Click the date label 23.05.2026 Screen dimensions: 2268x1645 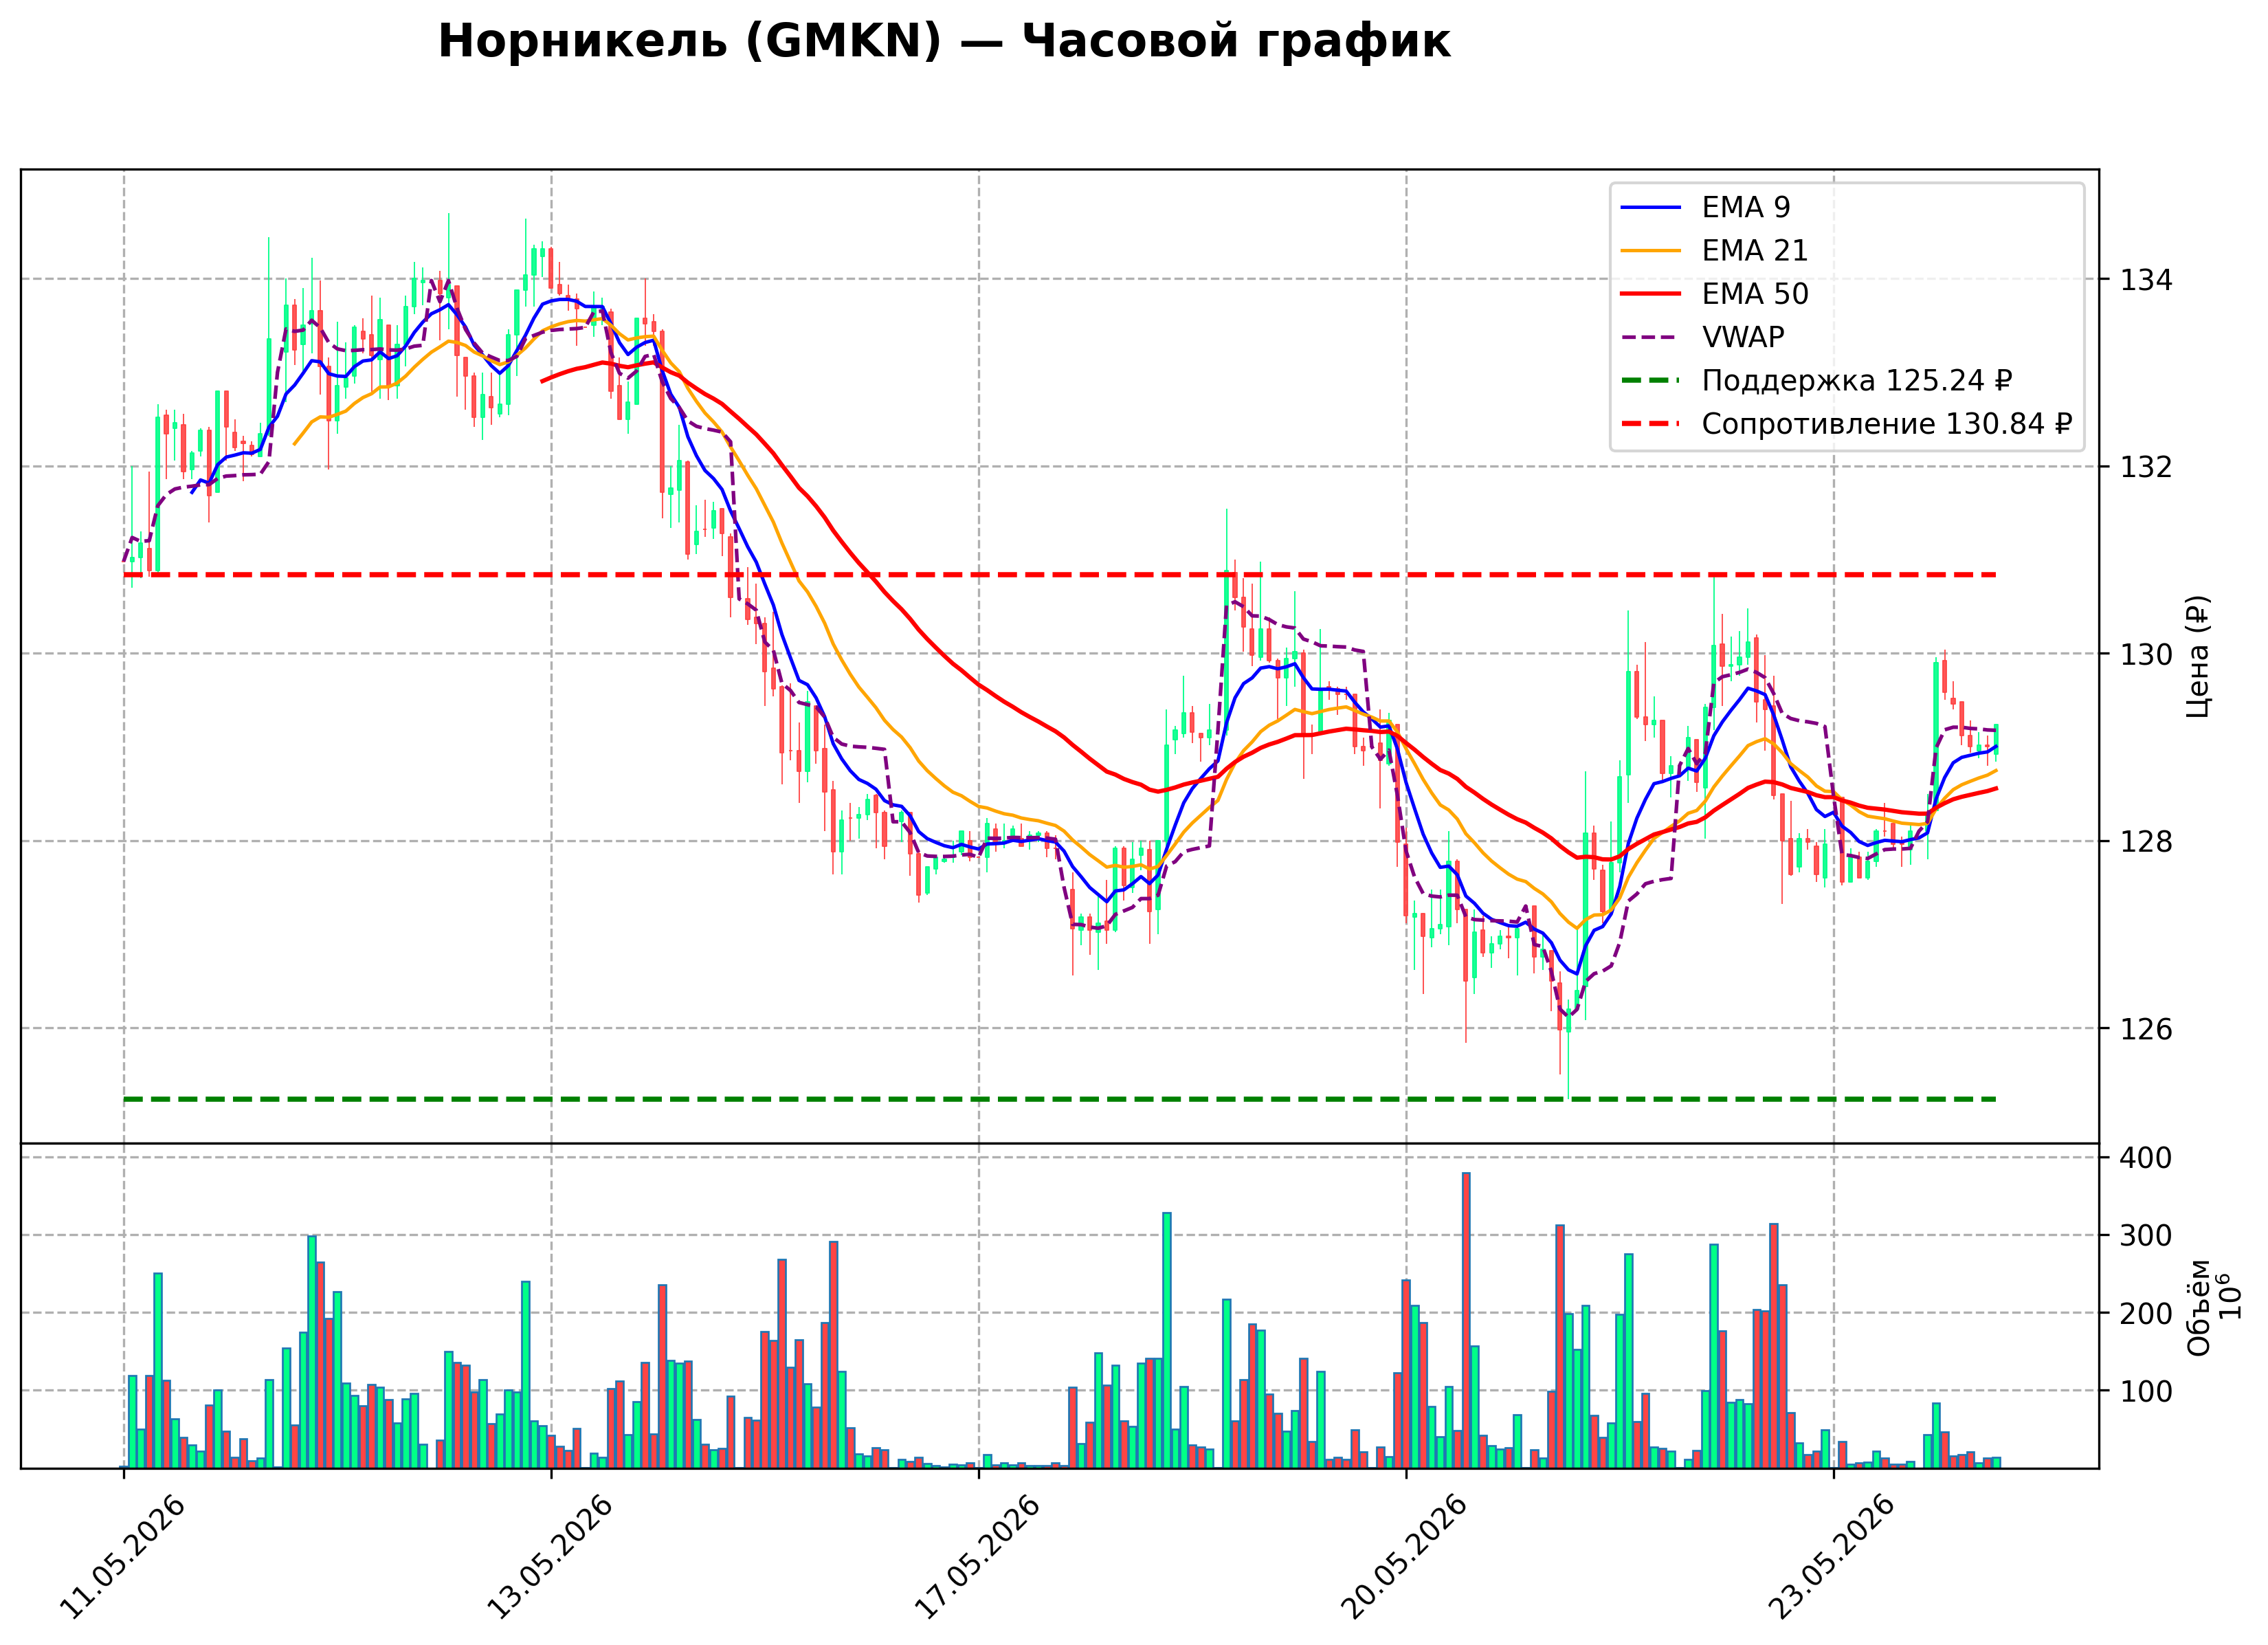pyautogui.click(x=1832, y=1557)
